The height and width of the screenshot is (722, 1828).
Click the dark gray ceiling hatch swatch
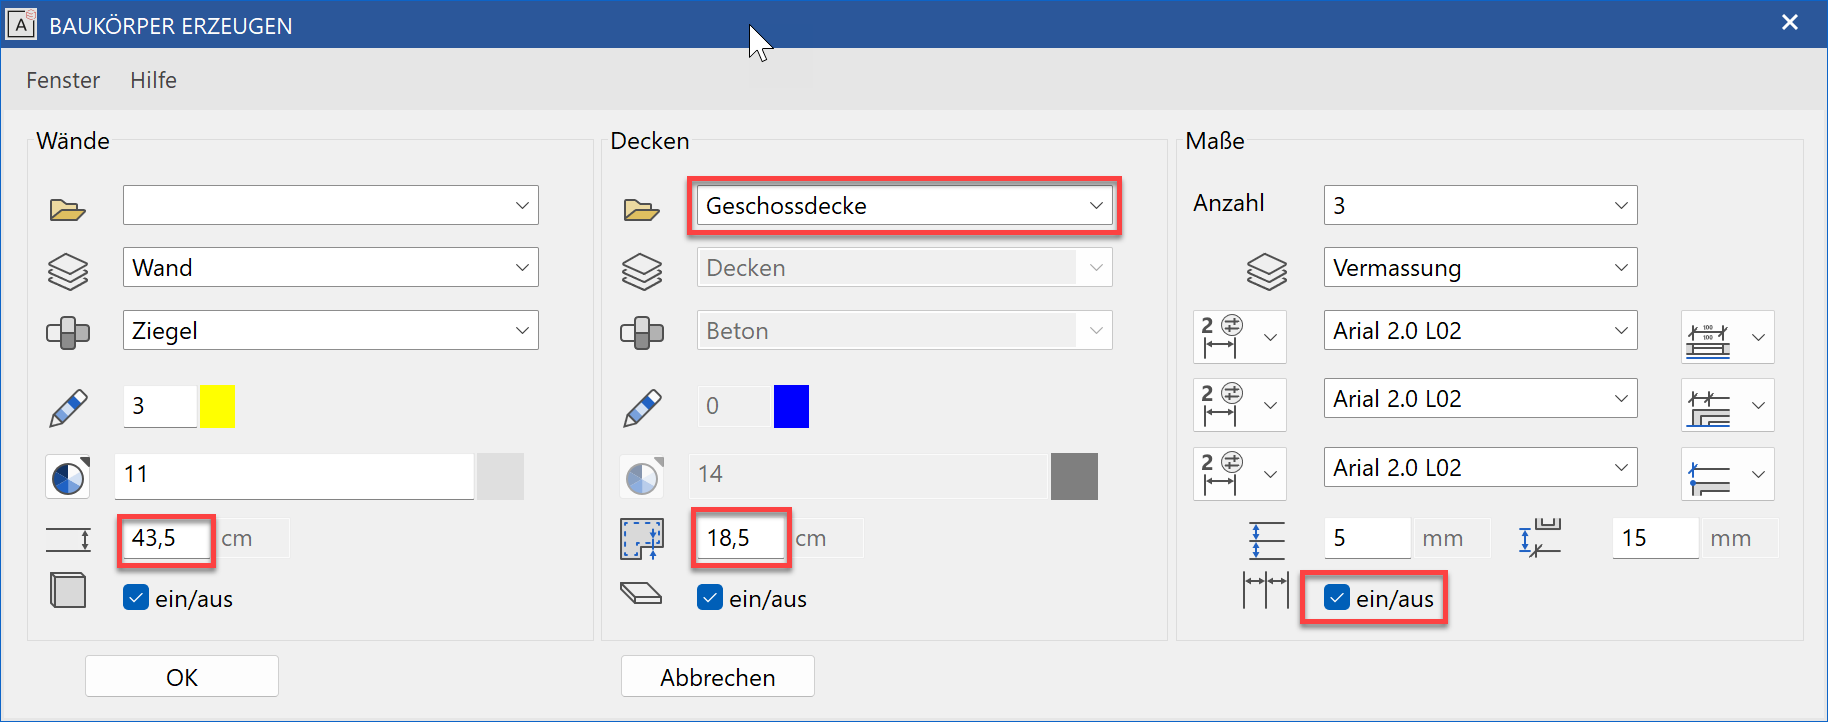(x=1074, y=476)
